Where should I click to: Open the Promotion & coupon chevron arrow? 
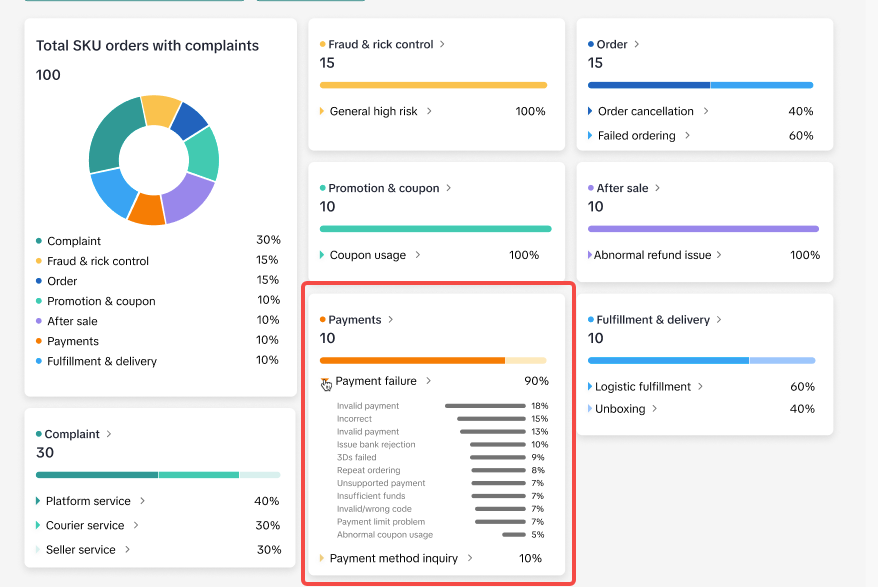tap(449, 188)
